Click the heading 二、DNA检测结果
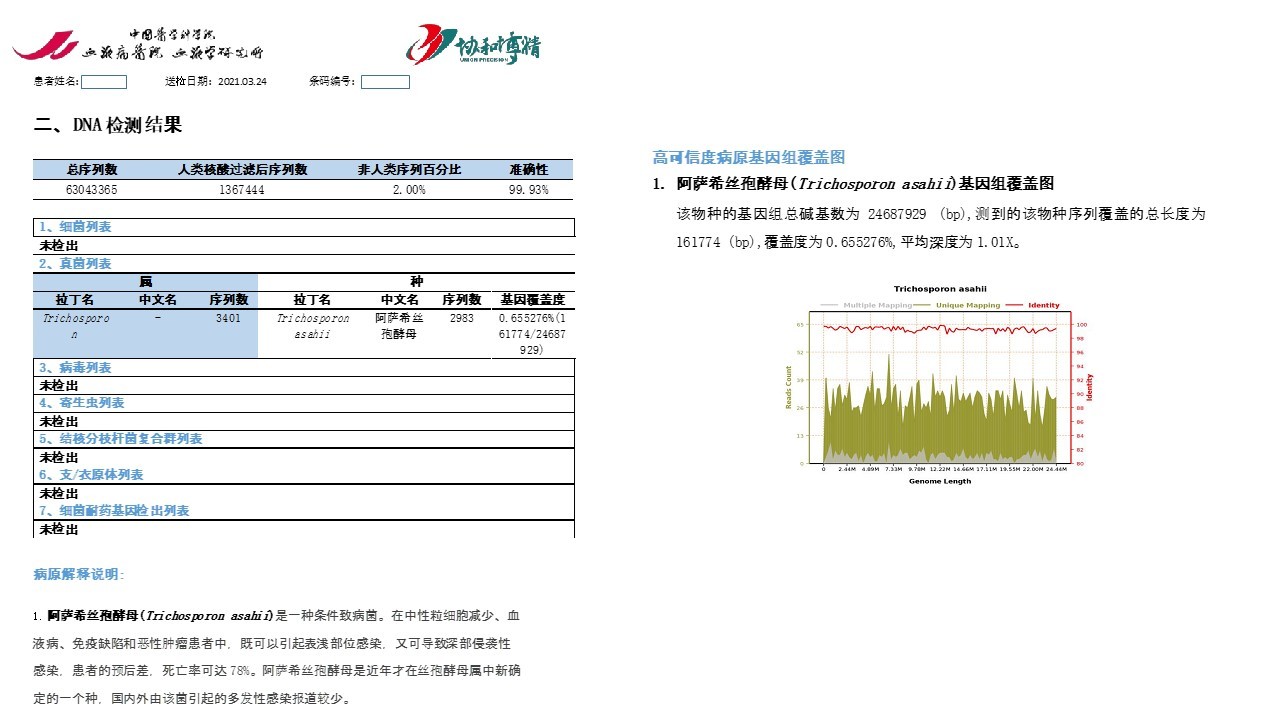Screen dimensions: 1280x720 point(108,125)
